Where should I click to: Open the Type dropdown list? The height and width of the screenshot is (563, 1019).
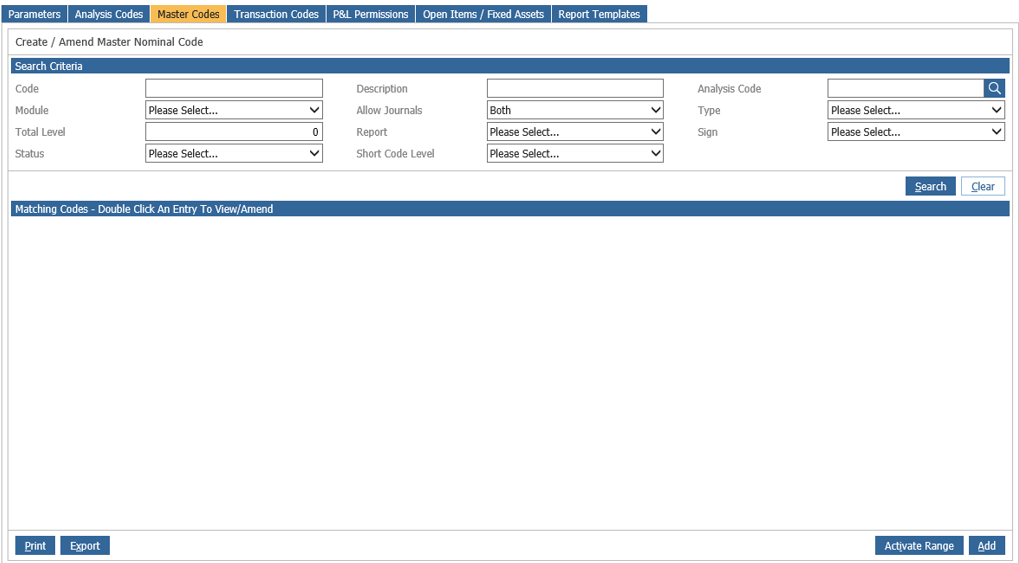(916, 110)
